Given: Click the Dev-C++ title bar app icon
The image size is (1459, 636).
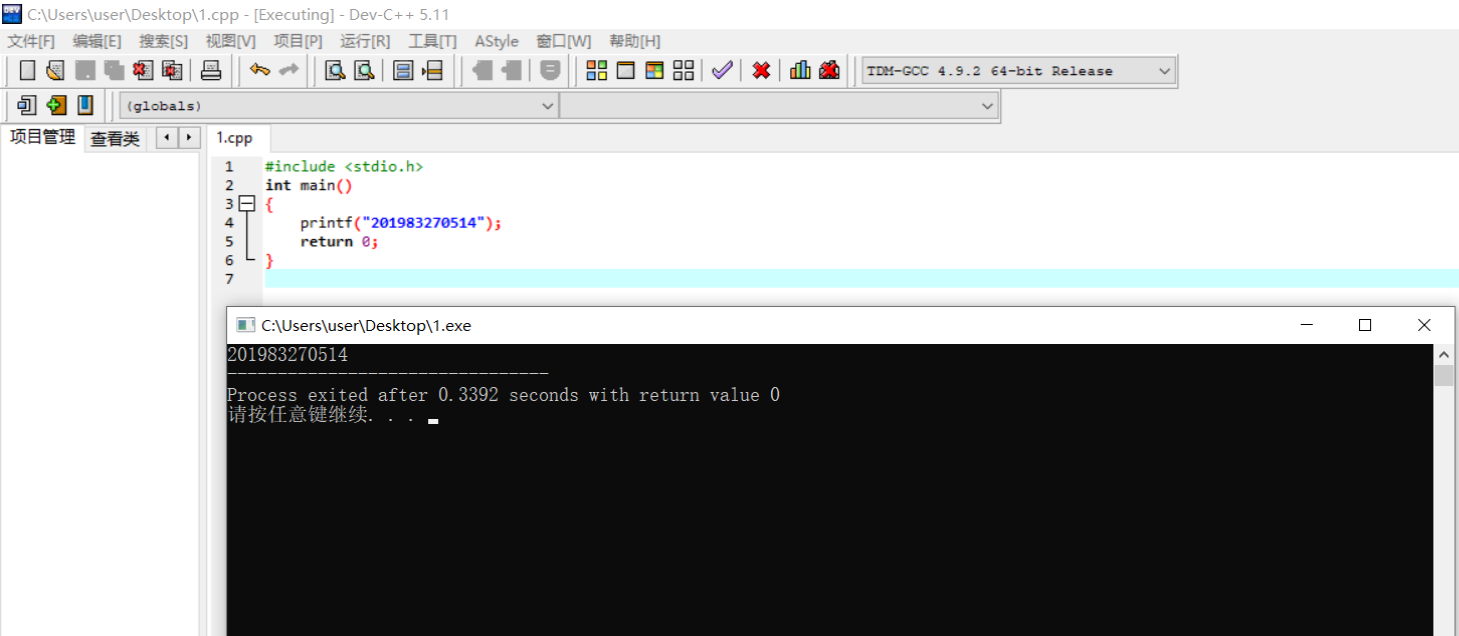Looking at the screenshot, I should coord(12,14).
